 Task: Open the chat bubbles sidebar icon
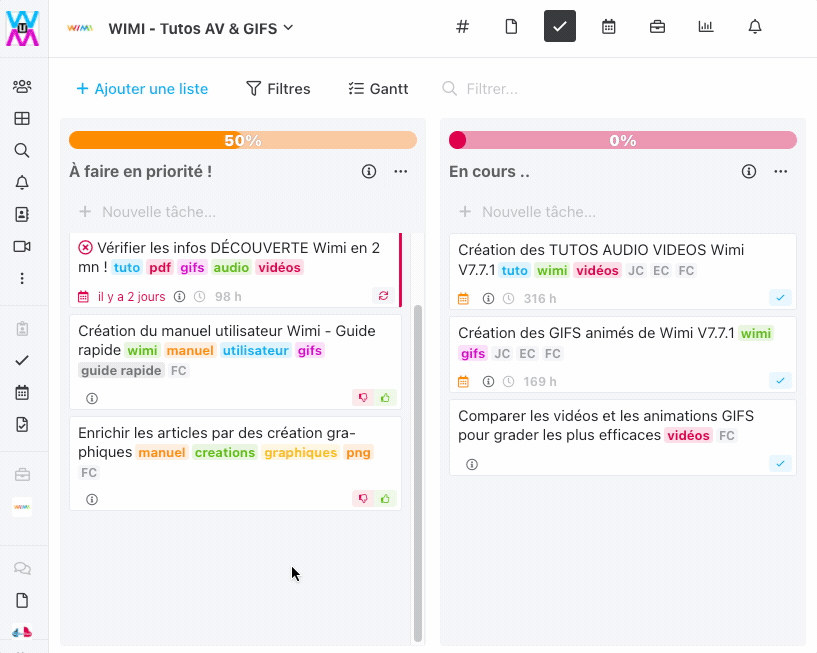click(22, 568)
